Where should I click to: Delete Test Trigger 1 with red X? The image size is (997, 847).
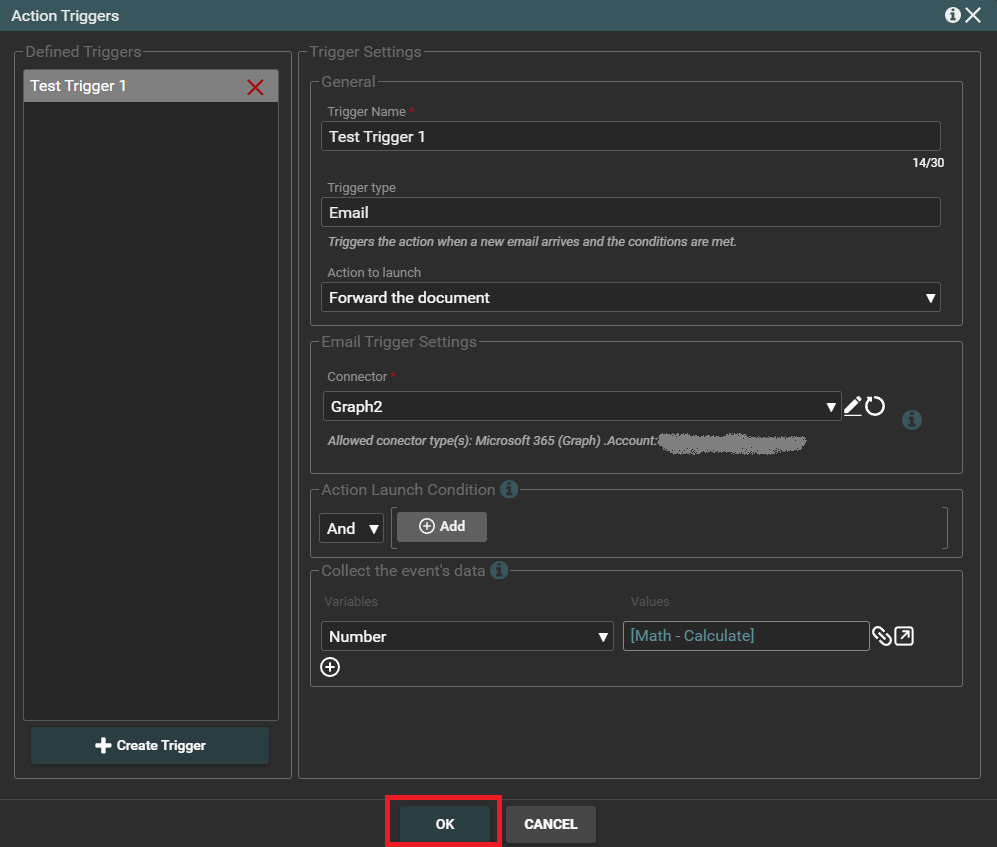click(x=255, y=87)
